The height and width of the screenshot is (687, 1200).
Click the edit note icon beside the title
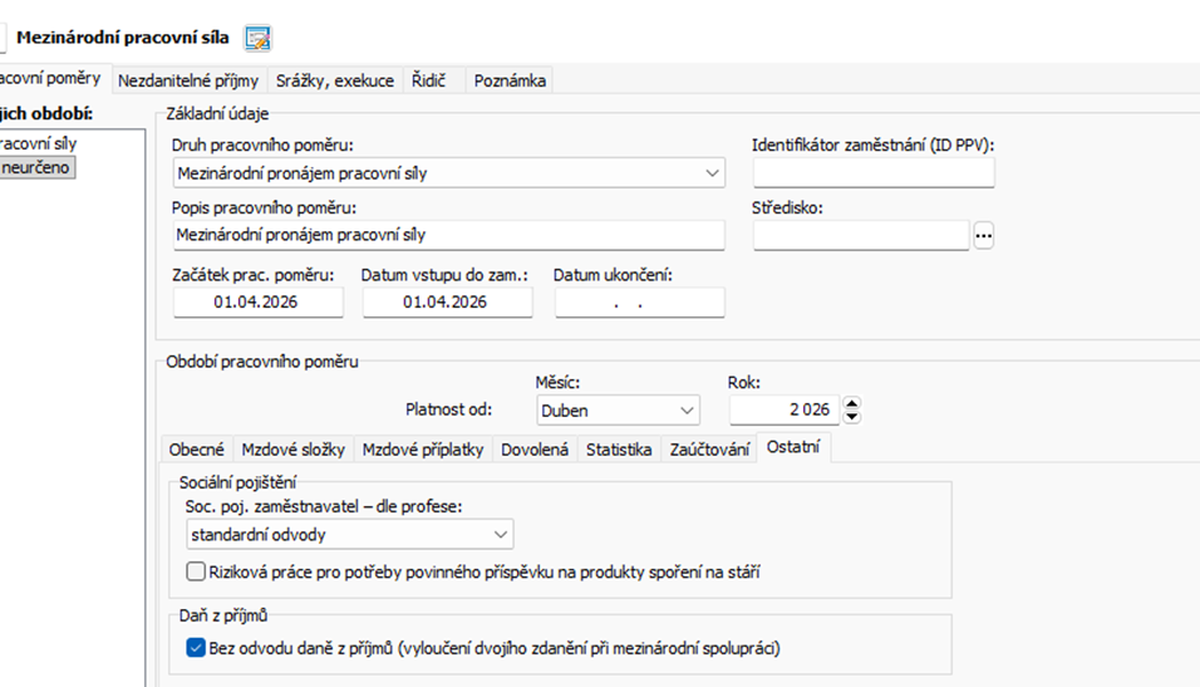point(258,39)
